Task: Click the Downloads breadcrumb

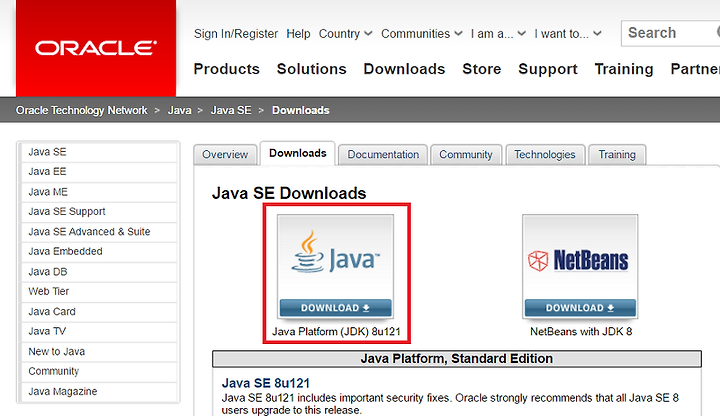Action: point(300,110)
